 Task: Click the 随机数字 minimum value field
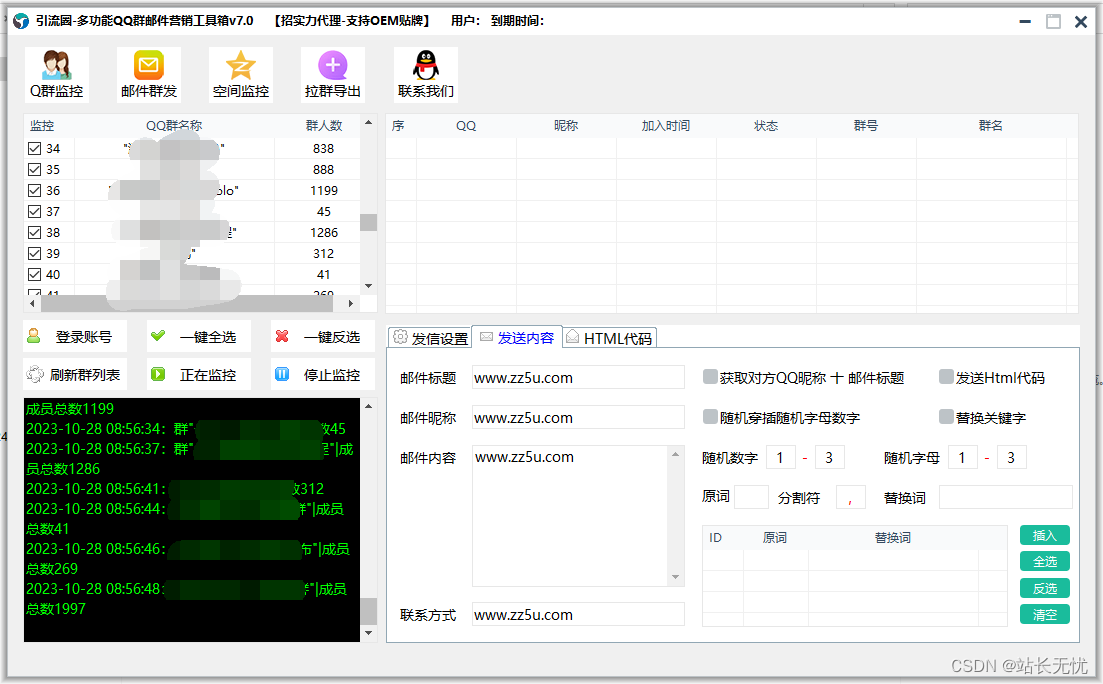tap(781, 457)
